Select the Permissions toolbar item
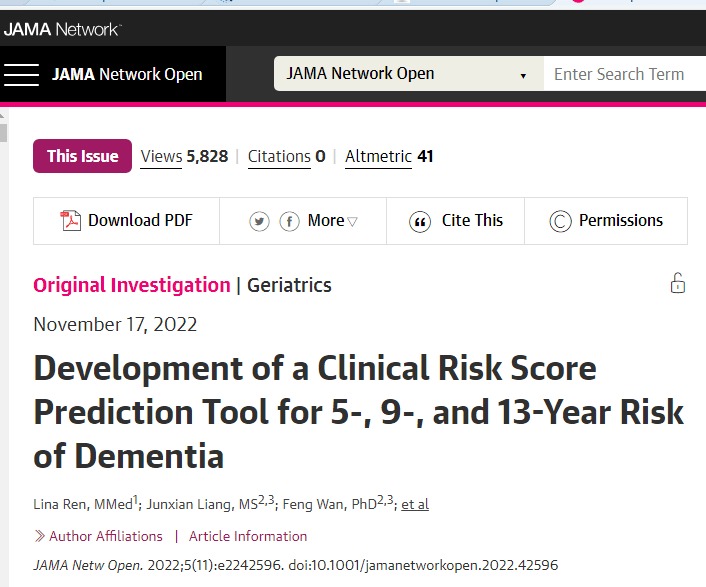The image size is (706, 587). 620,221
